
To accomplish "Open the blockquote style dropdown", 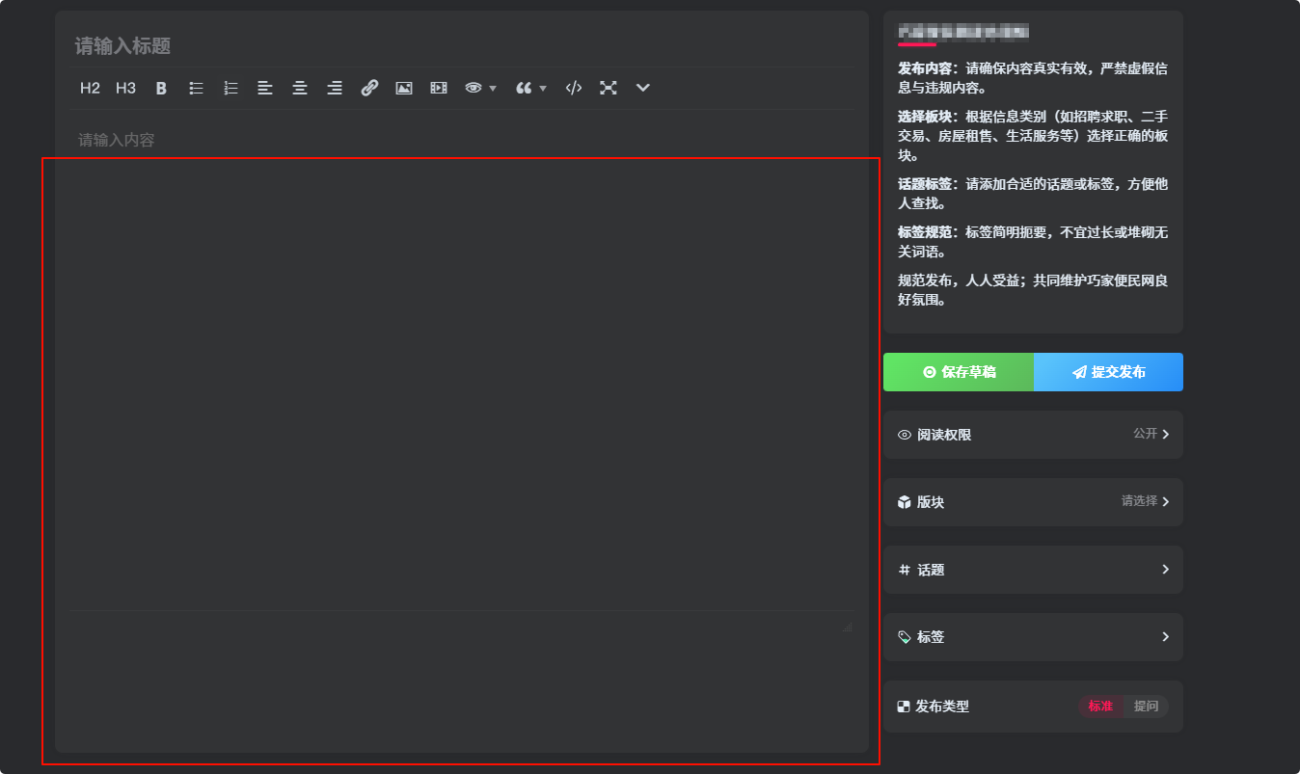I will (529, 88).
